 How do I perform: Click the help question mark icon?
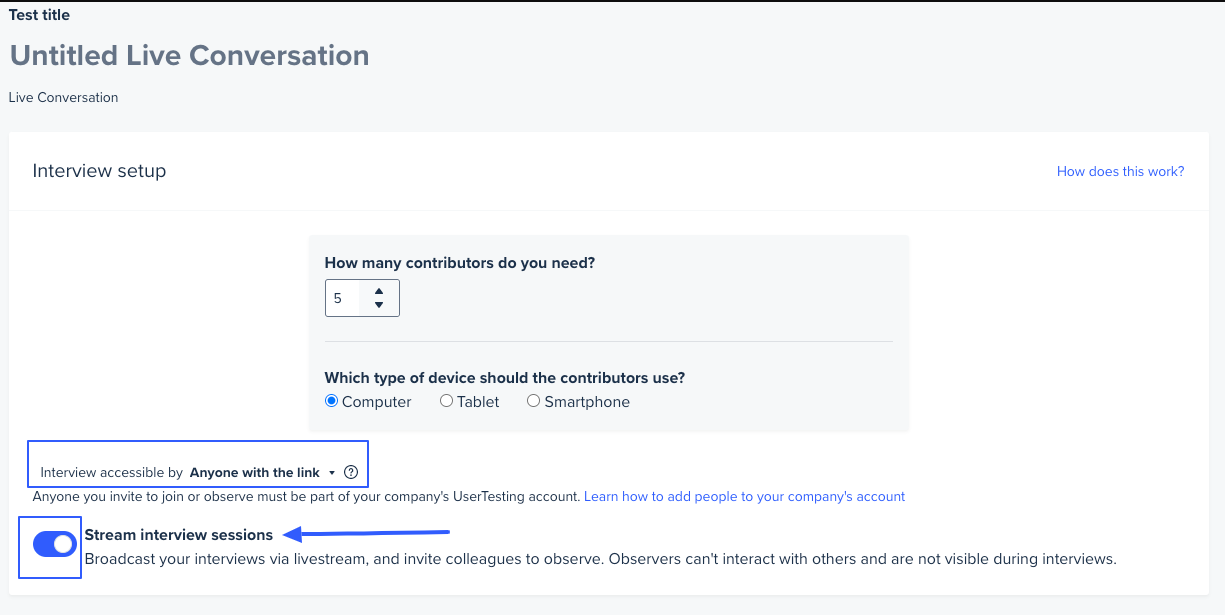350,472
